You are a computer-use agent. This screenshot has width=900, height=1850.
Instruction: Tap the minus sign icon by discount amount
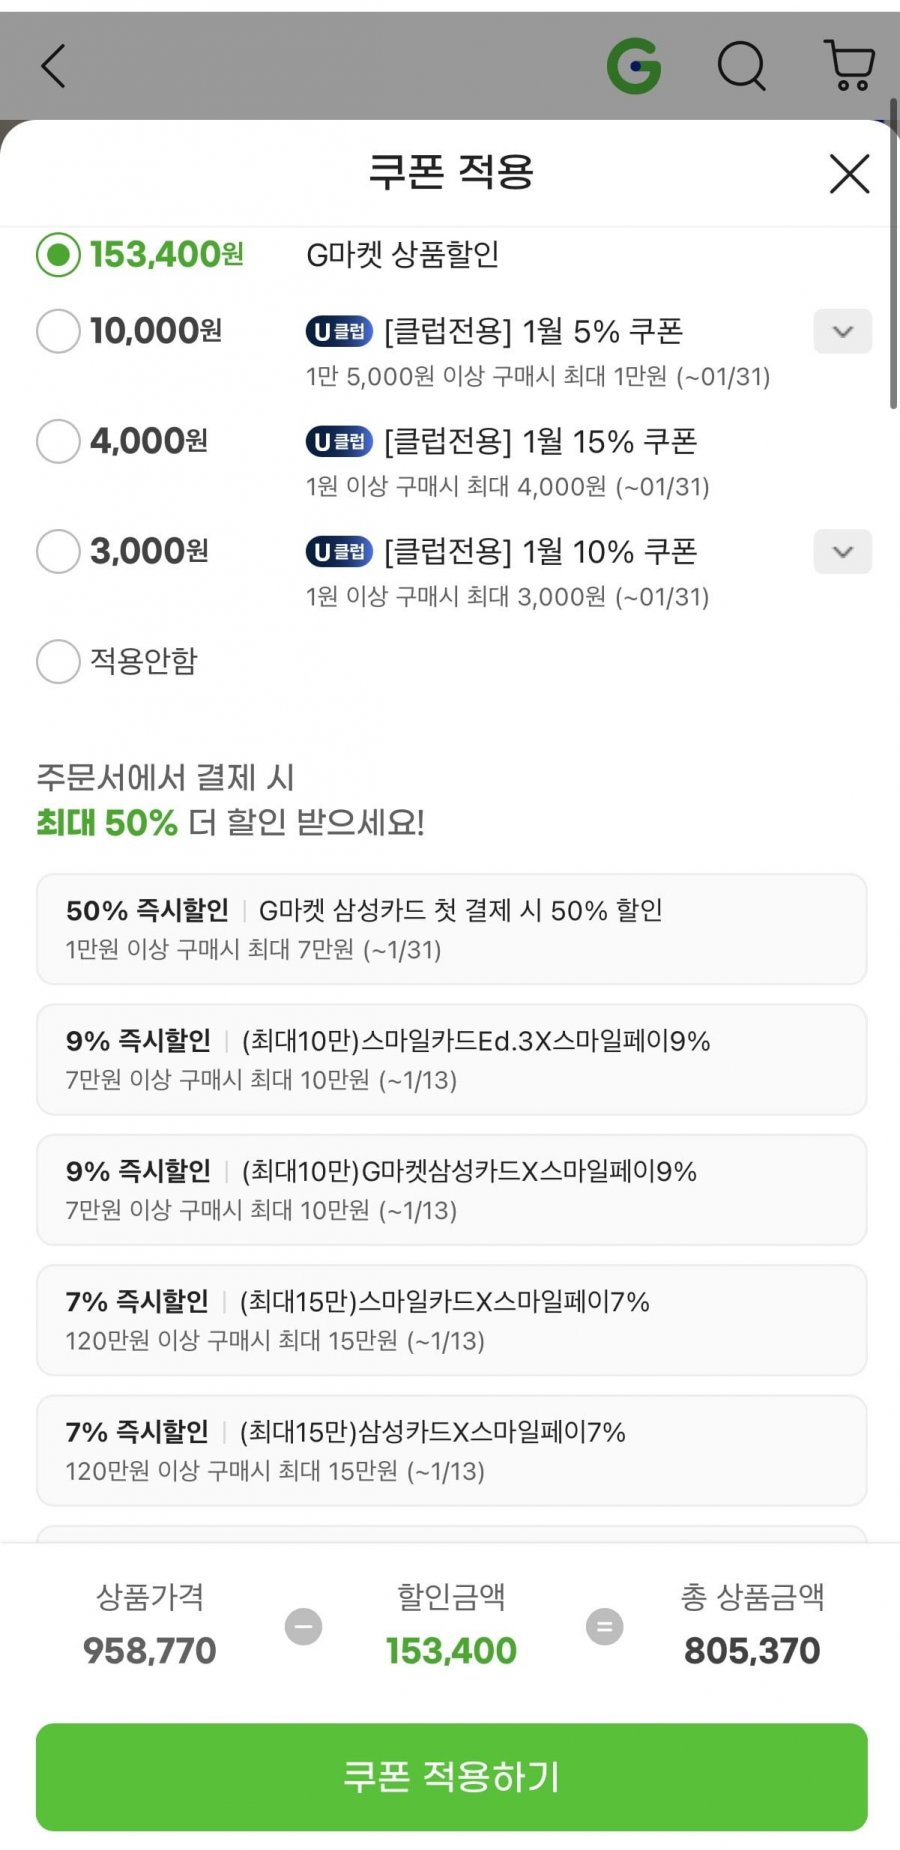(304, 1626)
